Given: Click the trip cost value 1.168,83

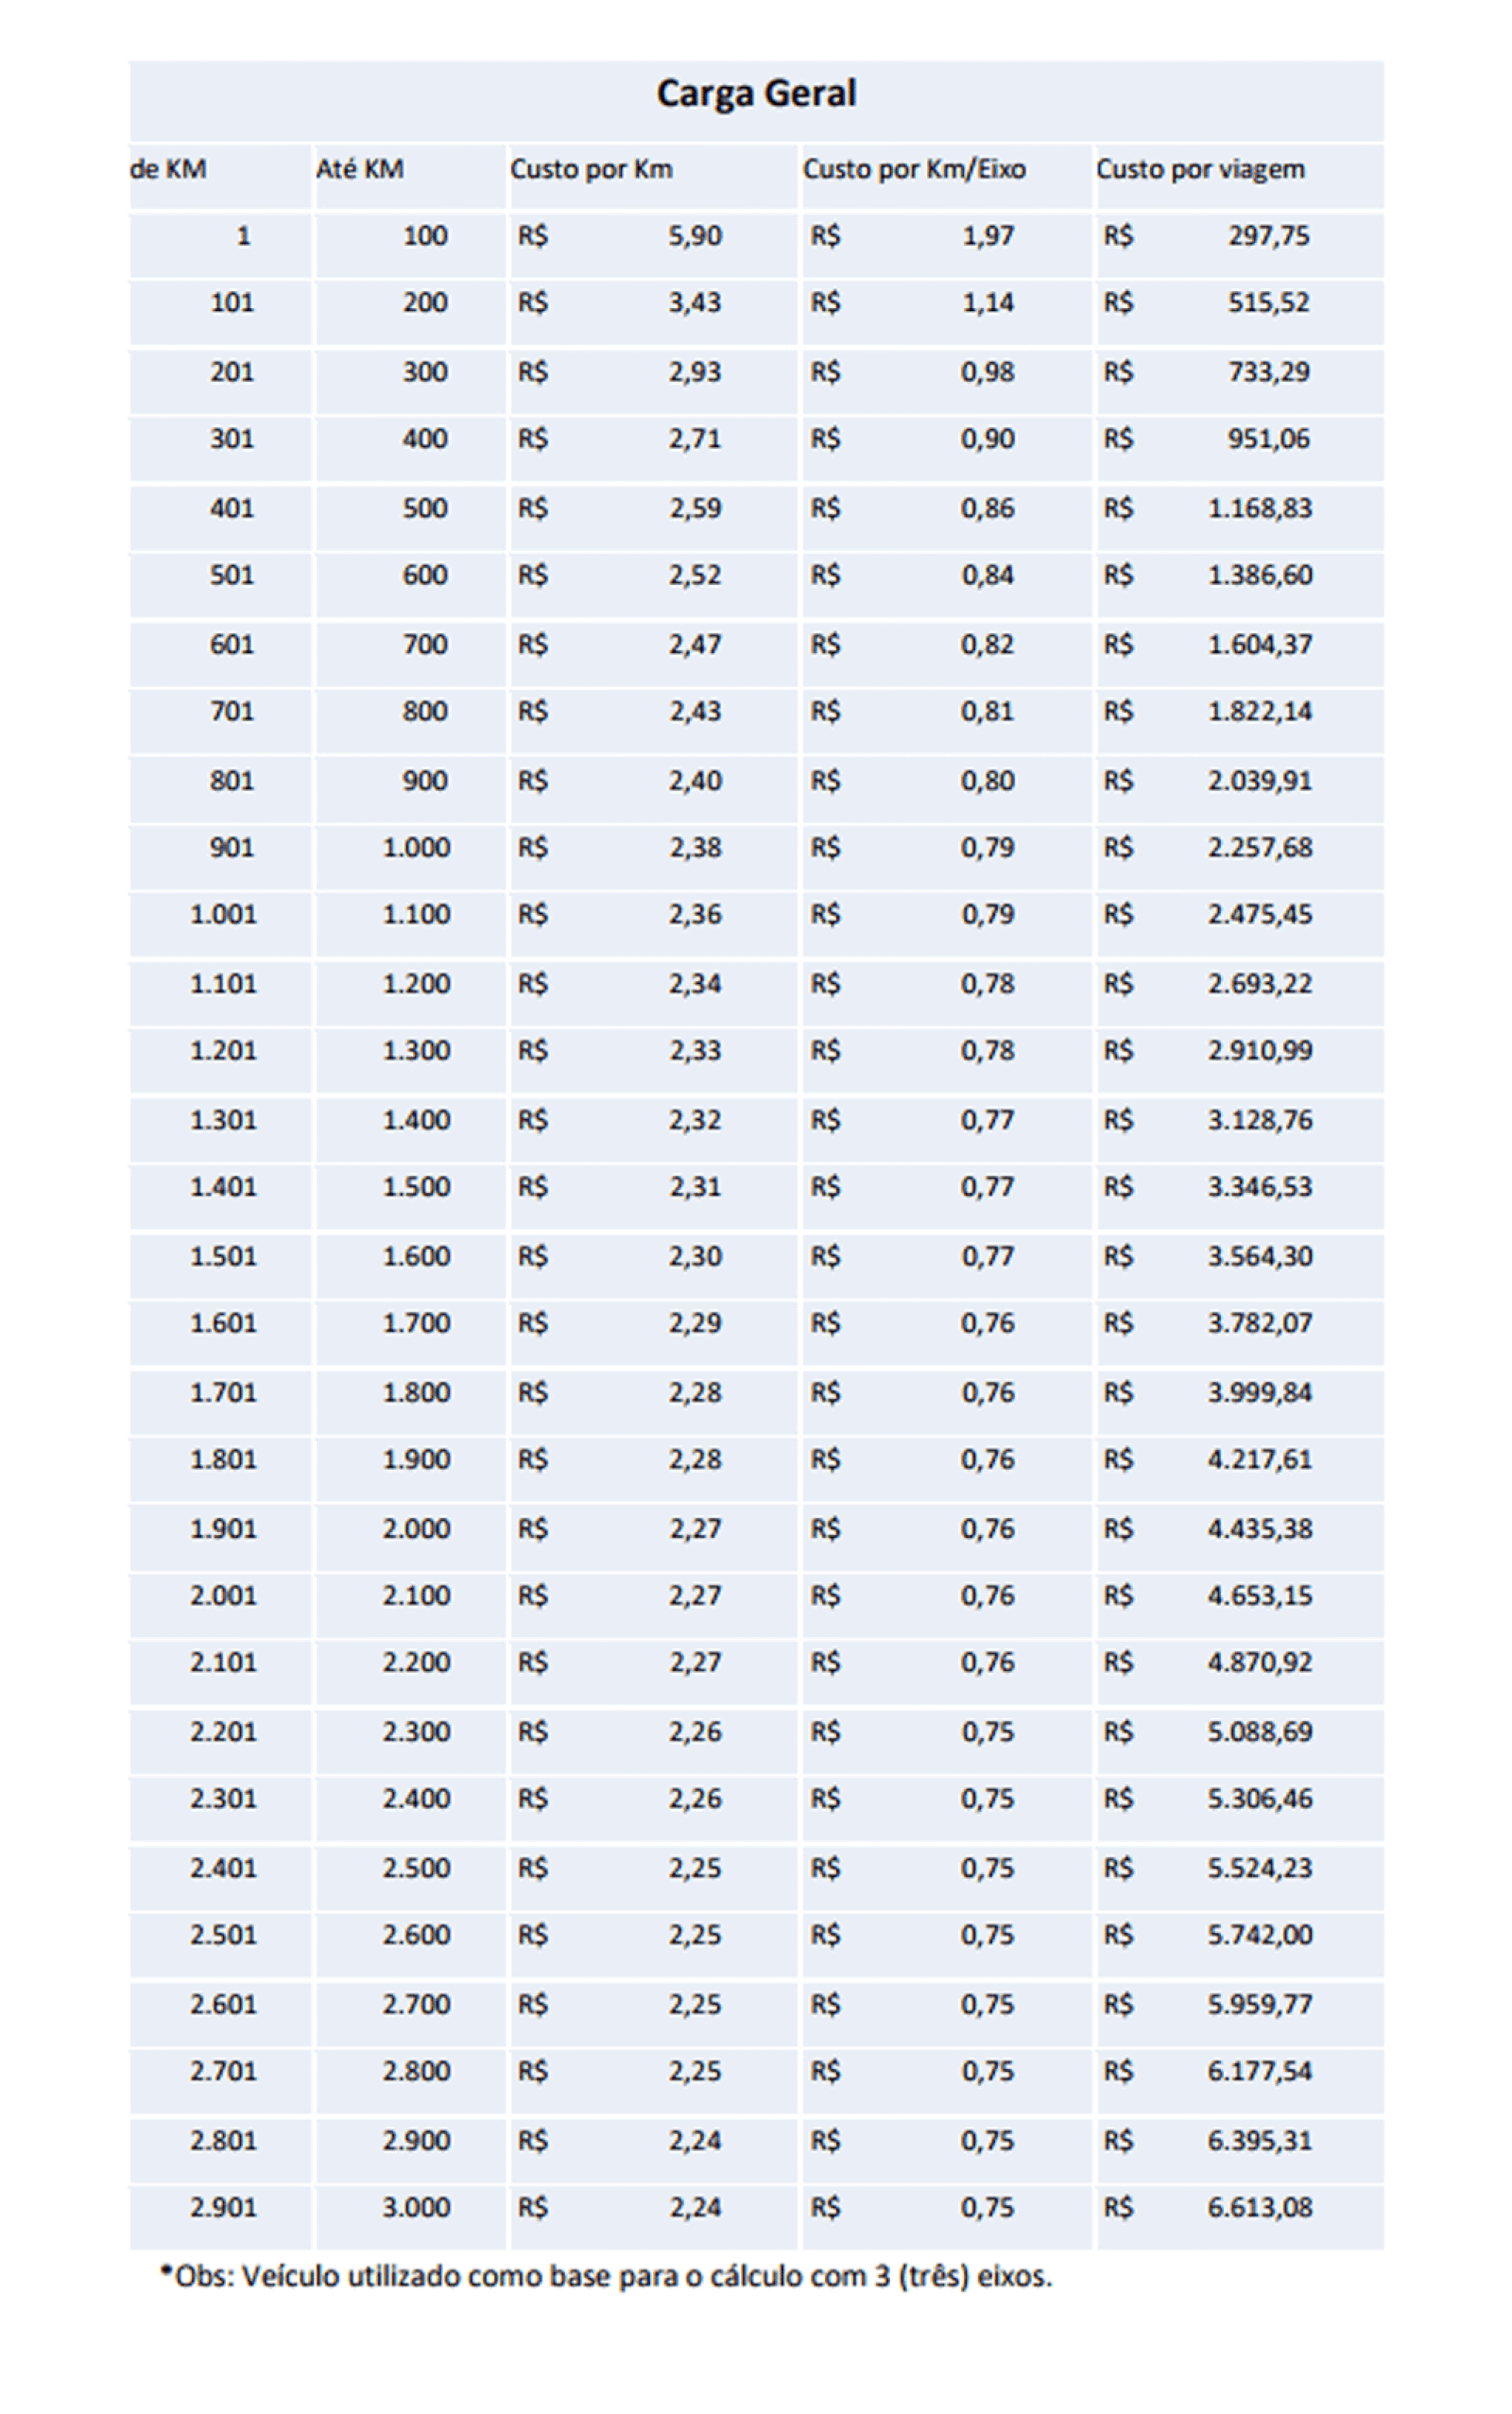Looking at the screenshot, I should [x=1259, y=509].
